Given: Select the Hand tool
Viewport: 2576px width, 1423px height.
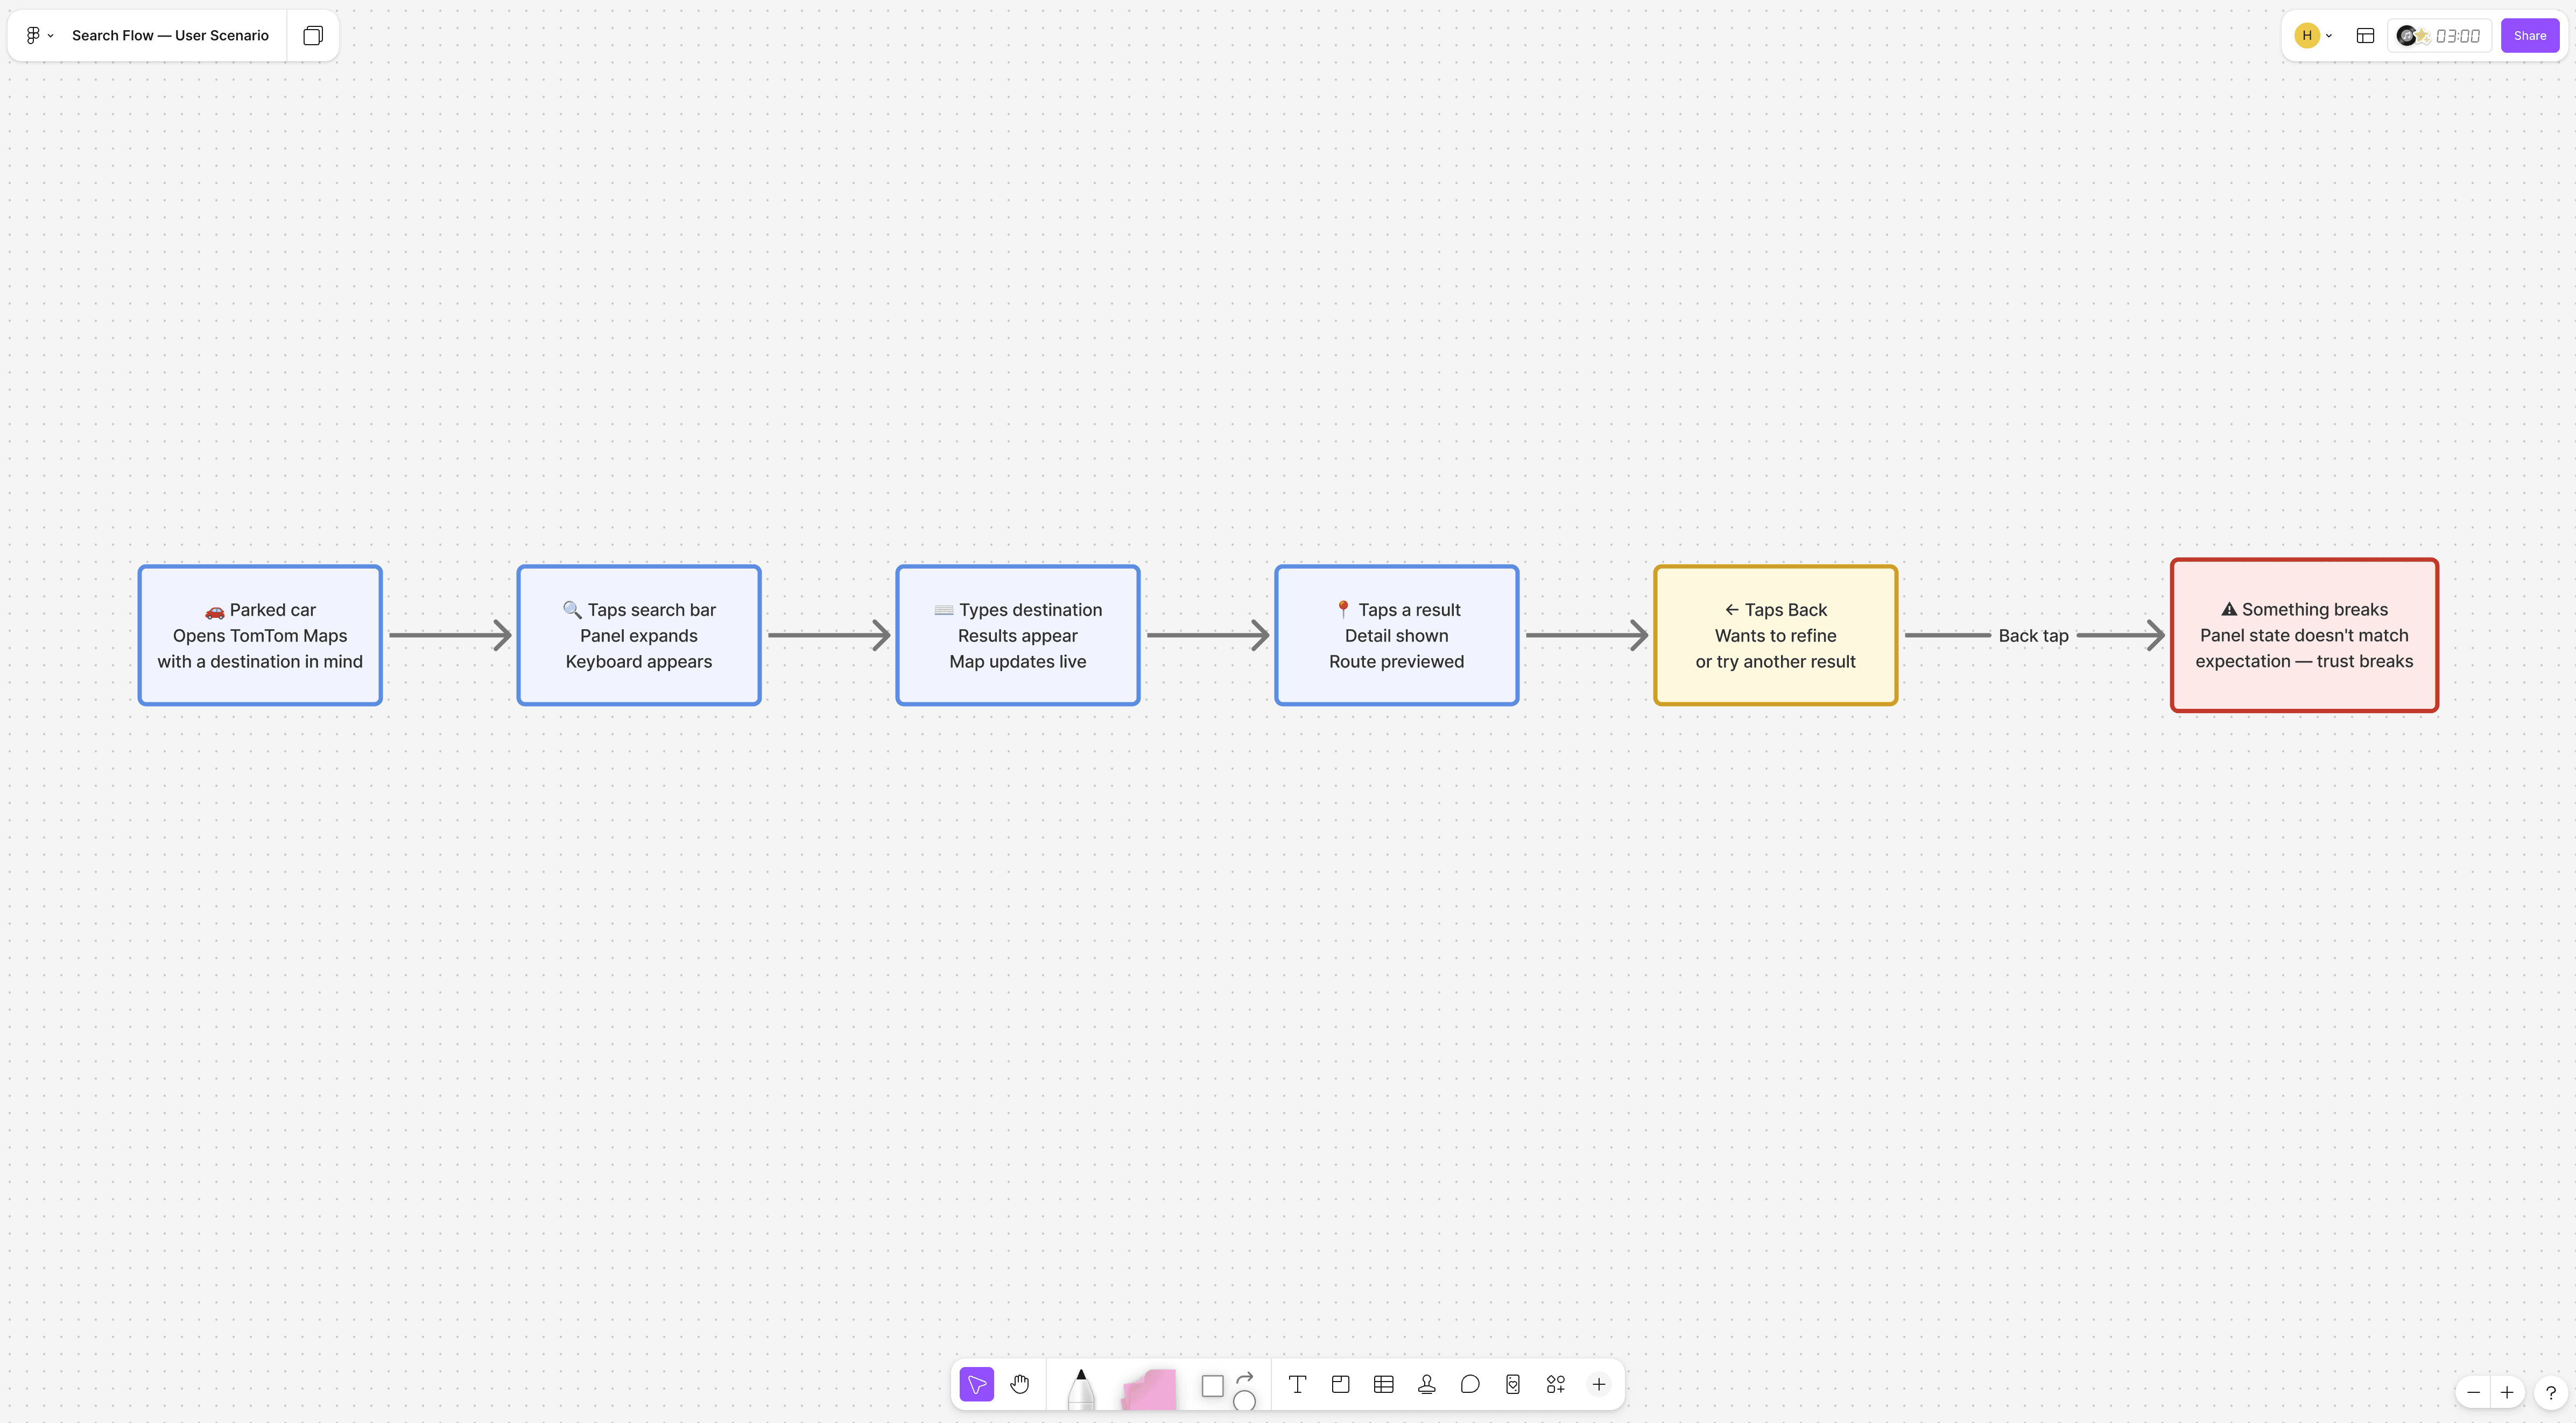Looking at the screenshot, I should [1019, 1385].
